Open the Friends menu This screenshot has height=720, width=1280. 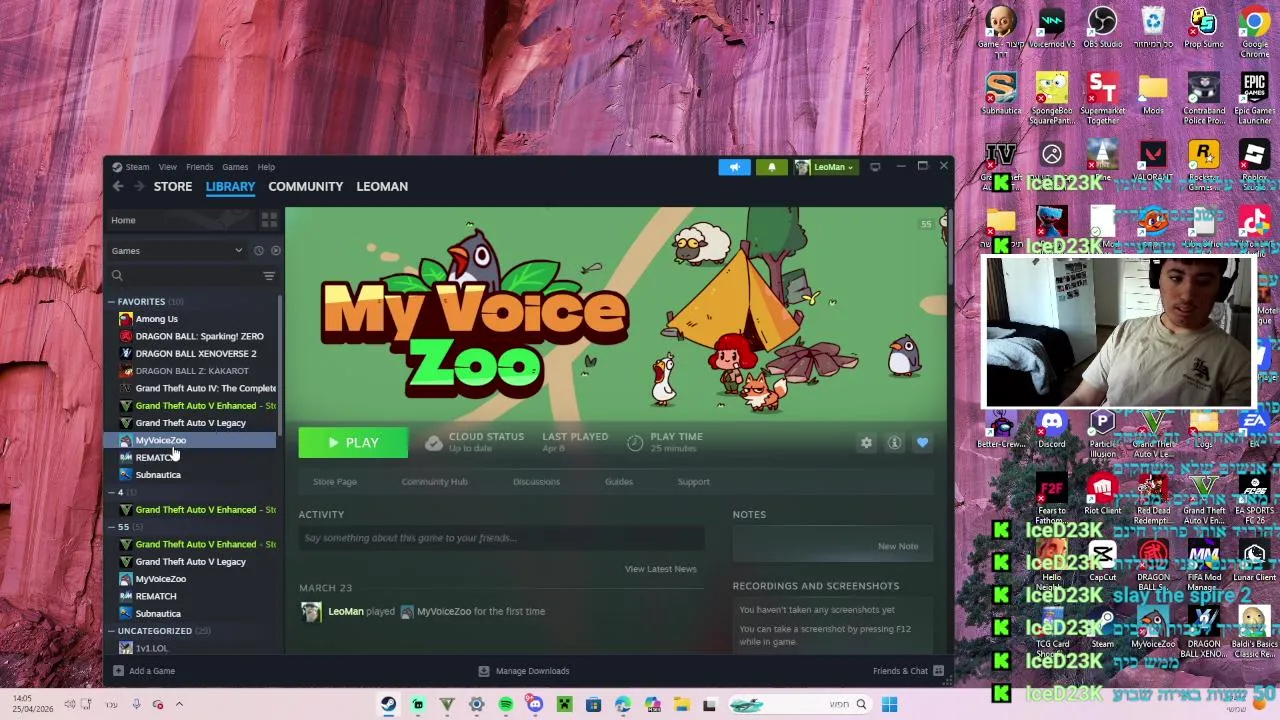(x=199, y=167)
